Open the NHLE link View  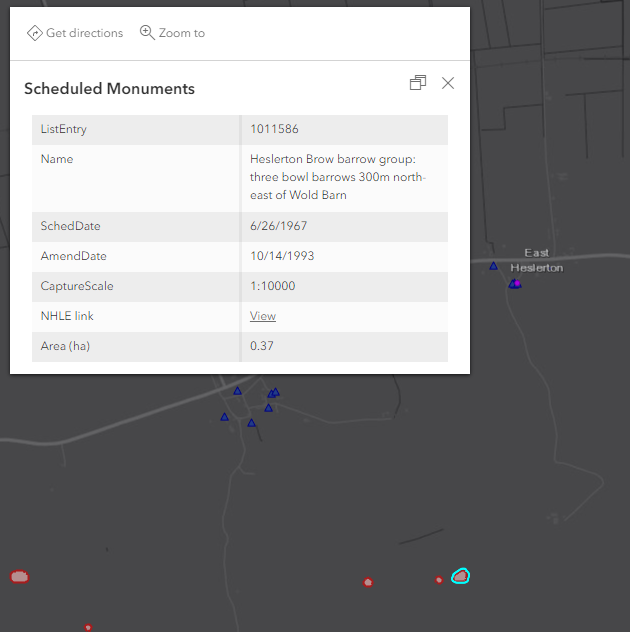click(263, 316)
